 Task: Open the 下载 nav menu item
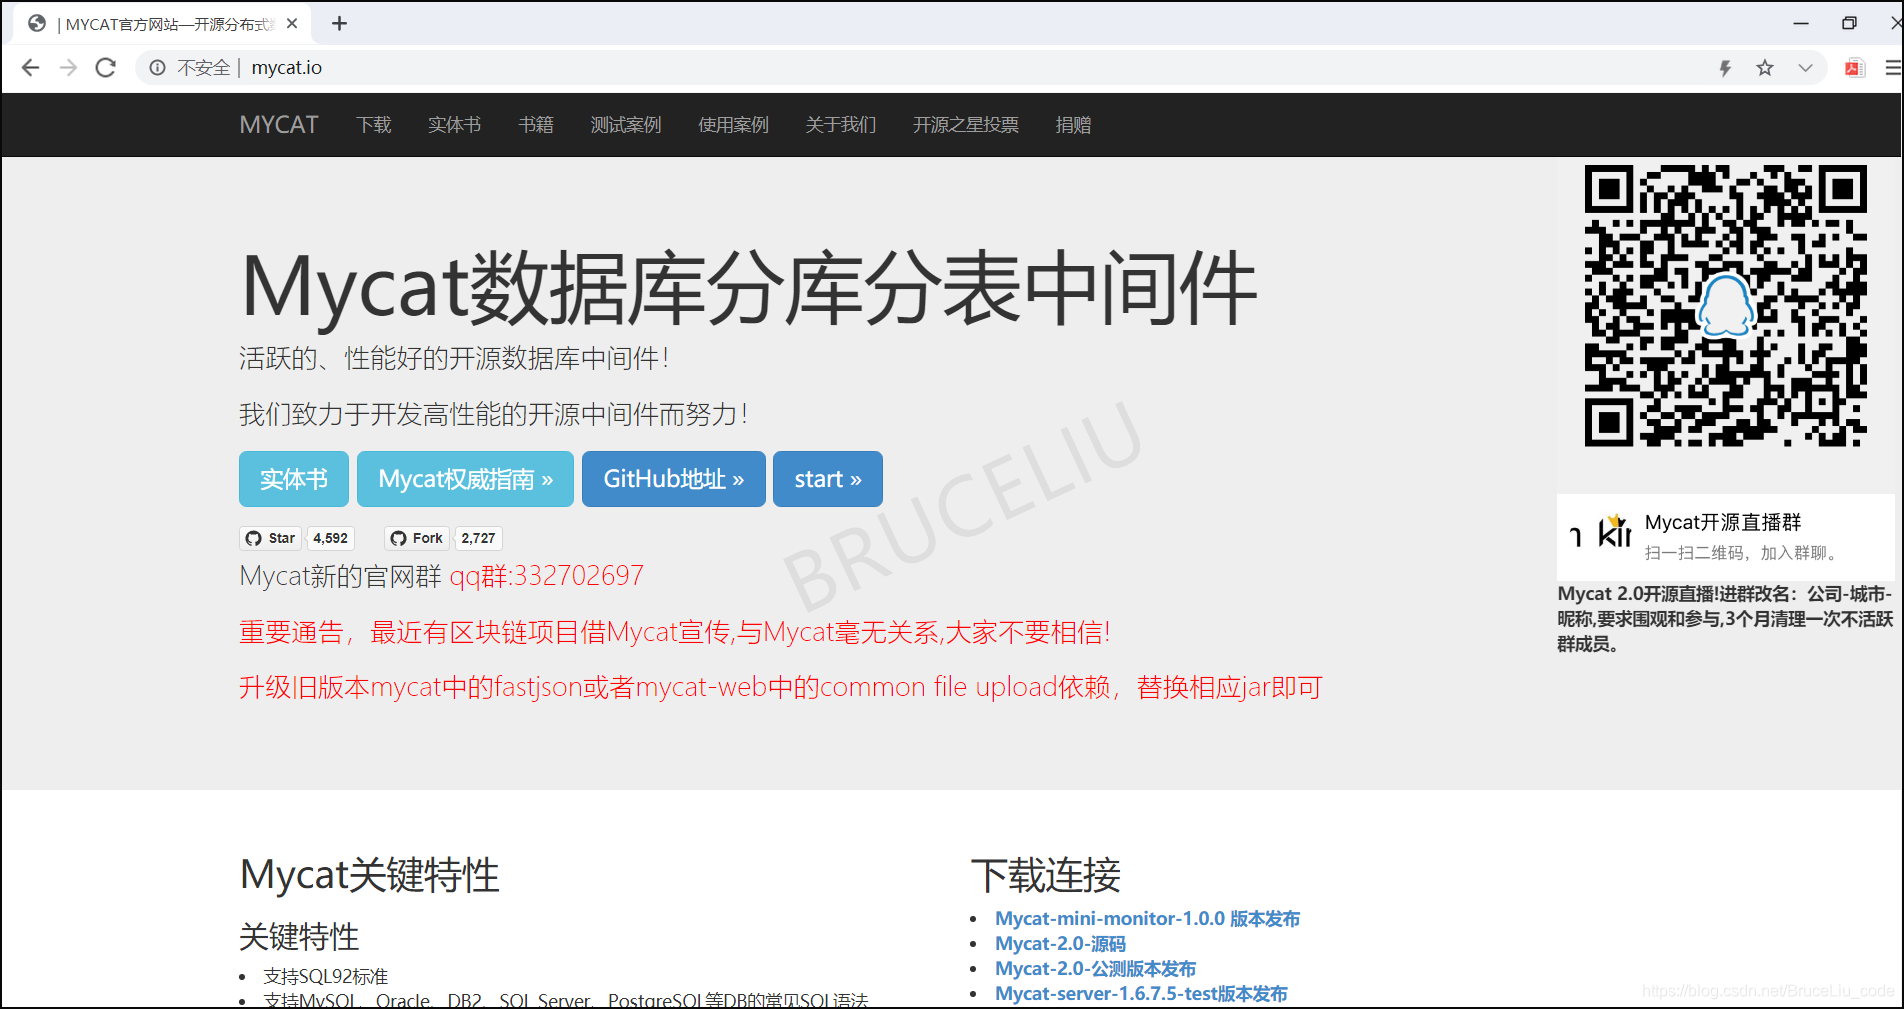coord(374,125)
